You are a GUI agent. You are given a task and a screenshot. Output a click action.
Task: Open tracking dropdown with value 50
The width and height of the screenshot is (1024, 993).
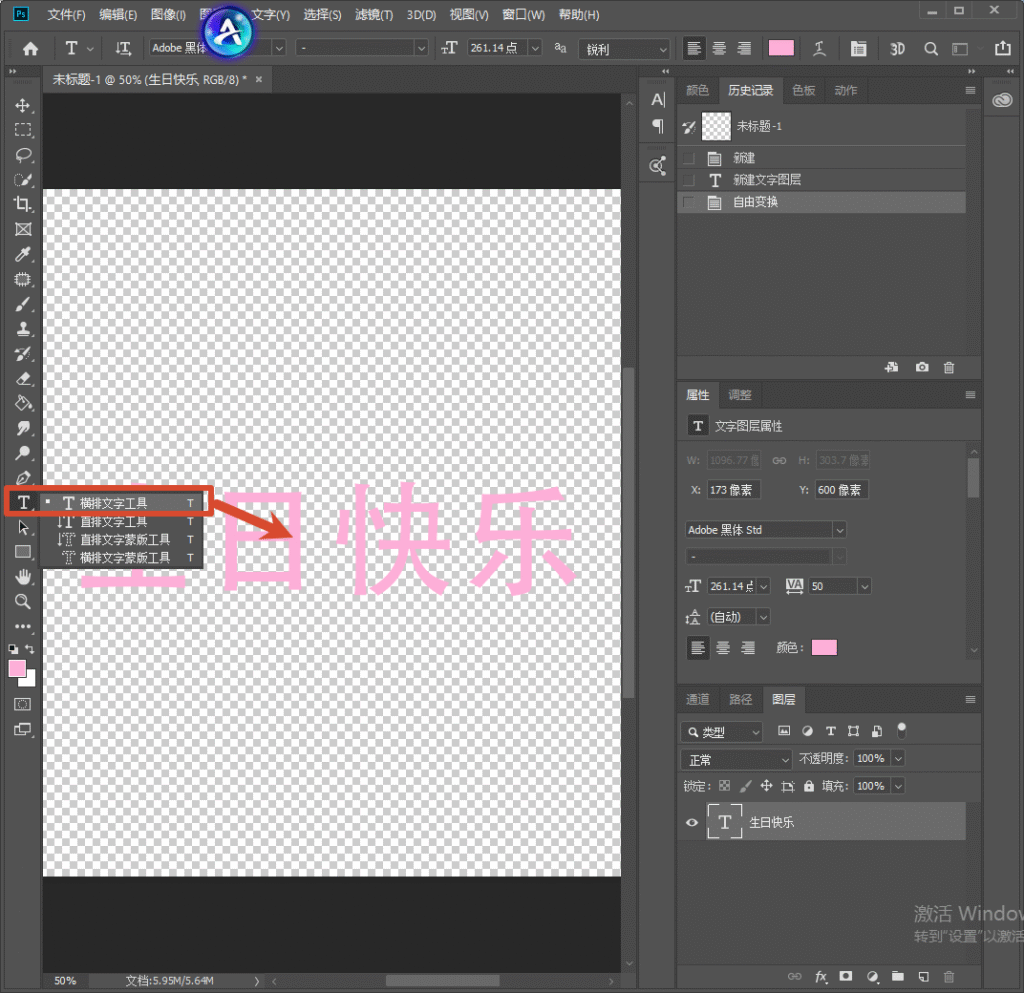(x=864, y=586)
